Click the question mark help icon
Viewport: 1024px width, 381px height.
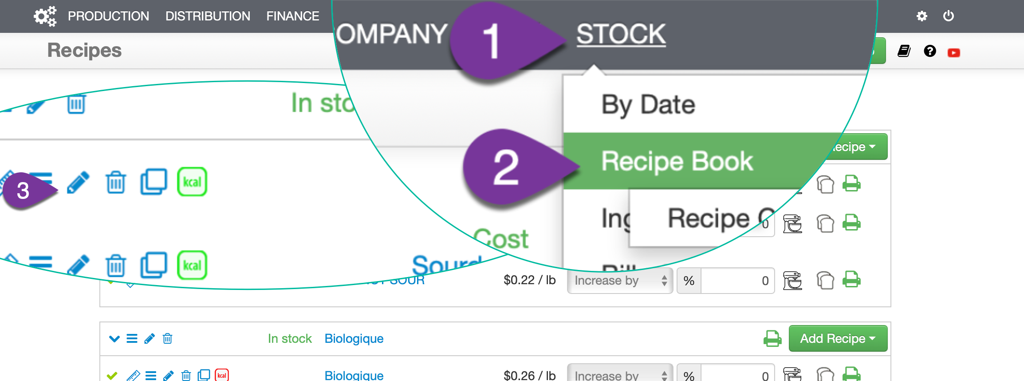coord(930,51)
